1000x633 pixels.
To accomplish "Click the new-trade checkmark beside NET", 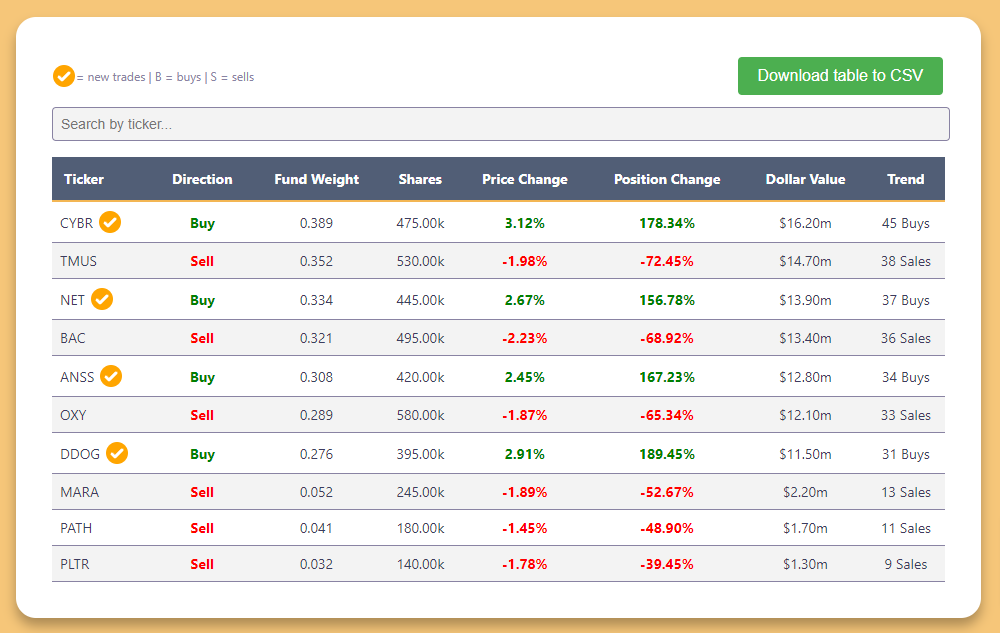I will (102, 299).
